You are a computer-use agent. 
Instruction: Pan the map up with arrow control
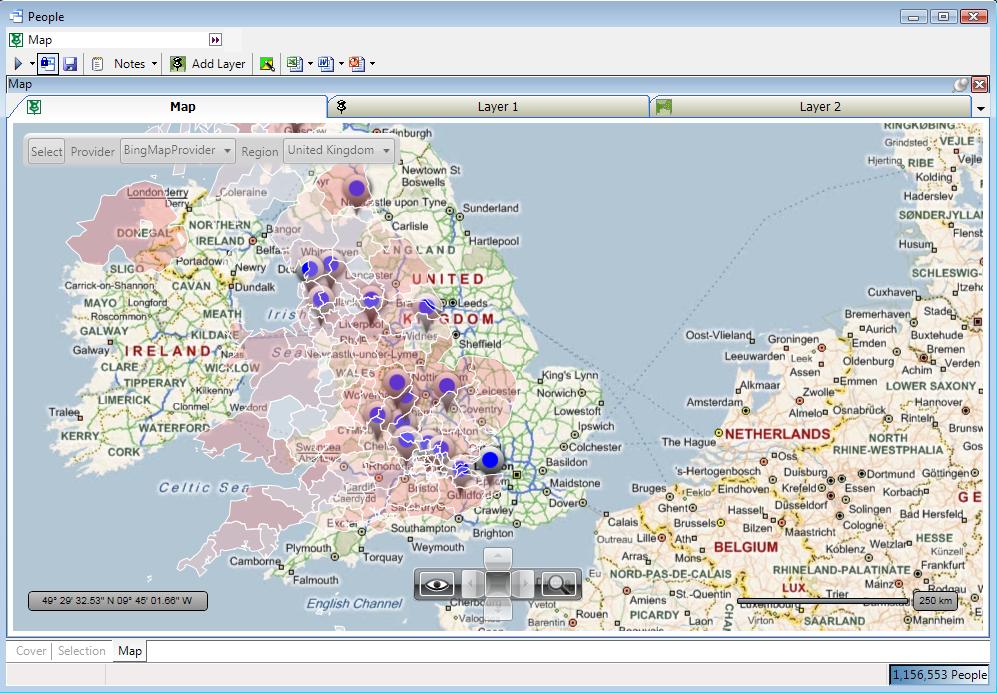498,558
